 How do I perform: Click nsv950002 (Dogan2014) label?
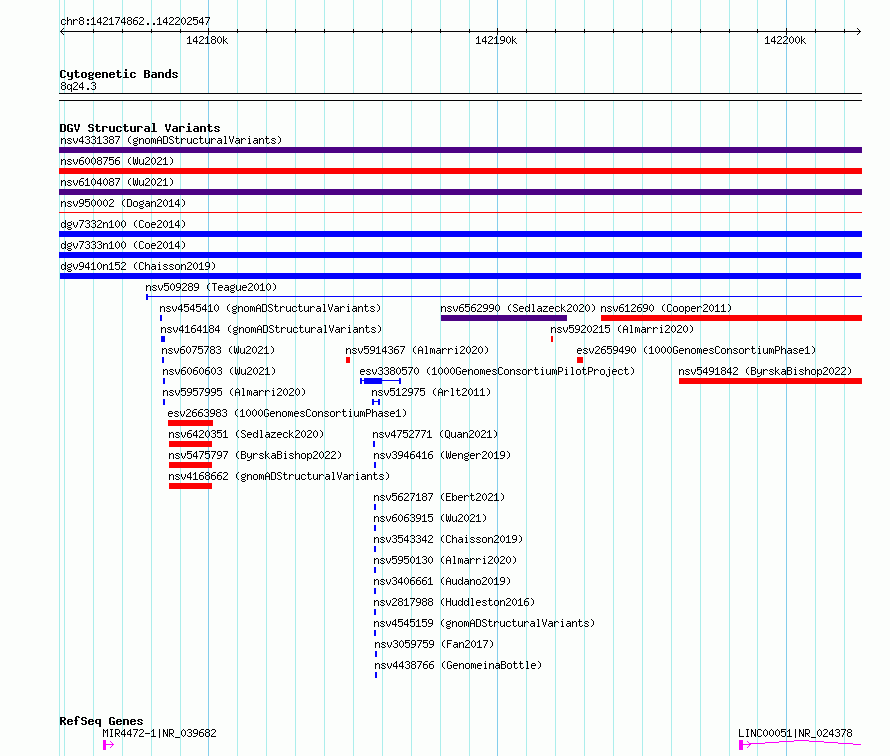tap(123, 203)
